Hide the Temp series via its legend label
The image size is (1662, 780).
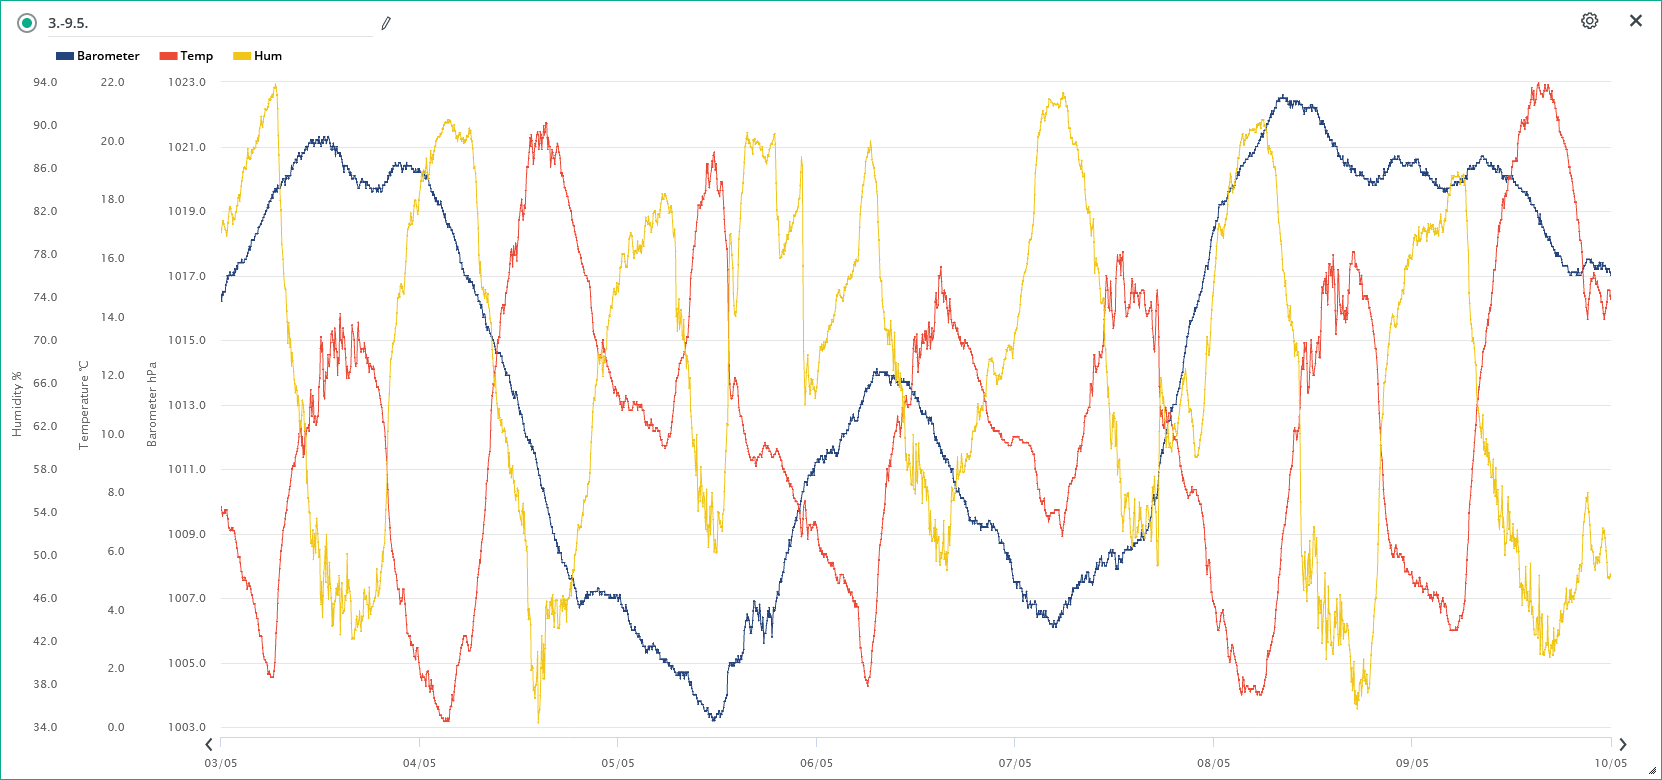[x=196, y=56]
